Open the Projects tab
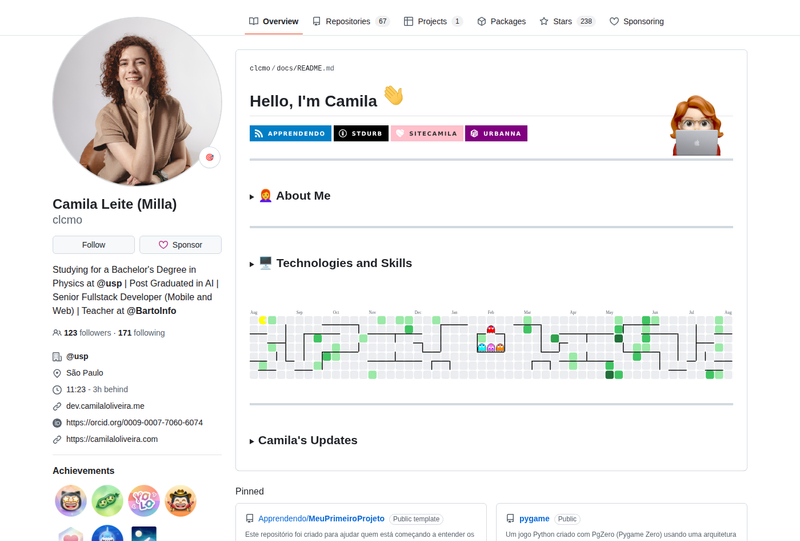 pos(432,21)
